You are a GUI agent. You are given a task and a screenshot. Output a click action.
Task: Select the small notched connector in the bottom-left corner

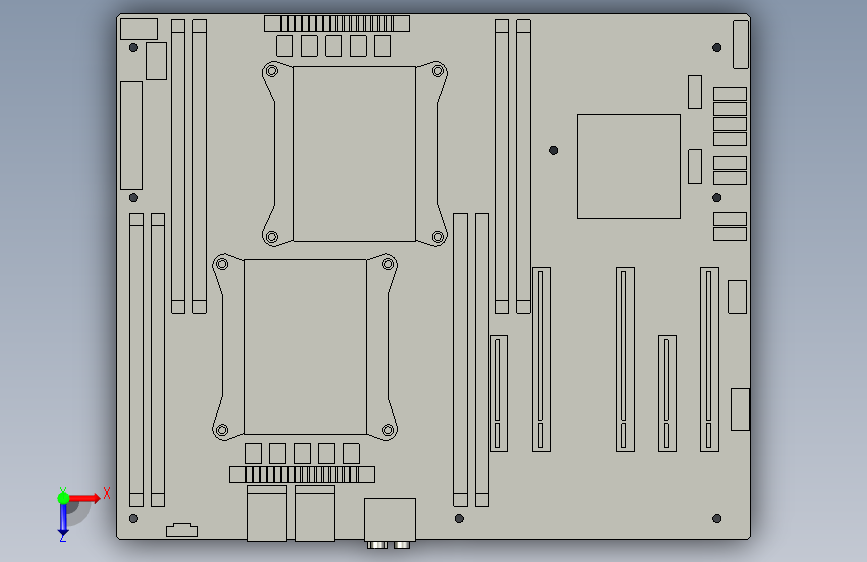pos(182,530)
